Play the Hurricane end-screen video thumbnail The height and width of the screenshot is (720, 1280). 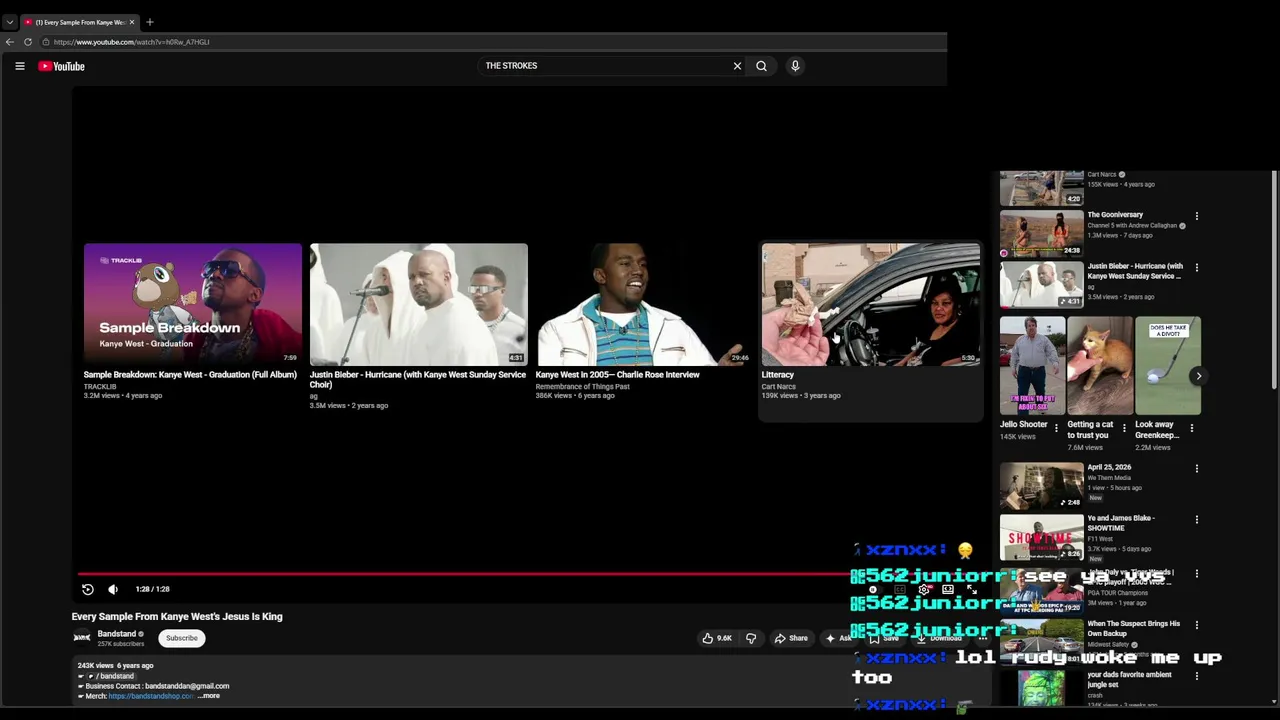click(418, 304)
